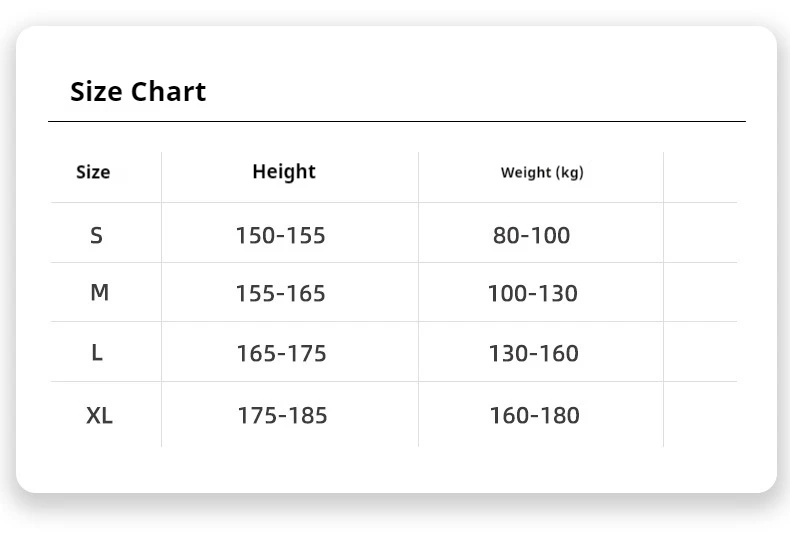Select the S size row label
Image resolution: width=790 pixels, height=548 pixels.
96,235
